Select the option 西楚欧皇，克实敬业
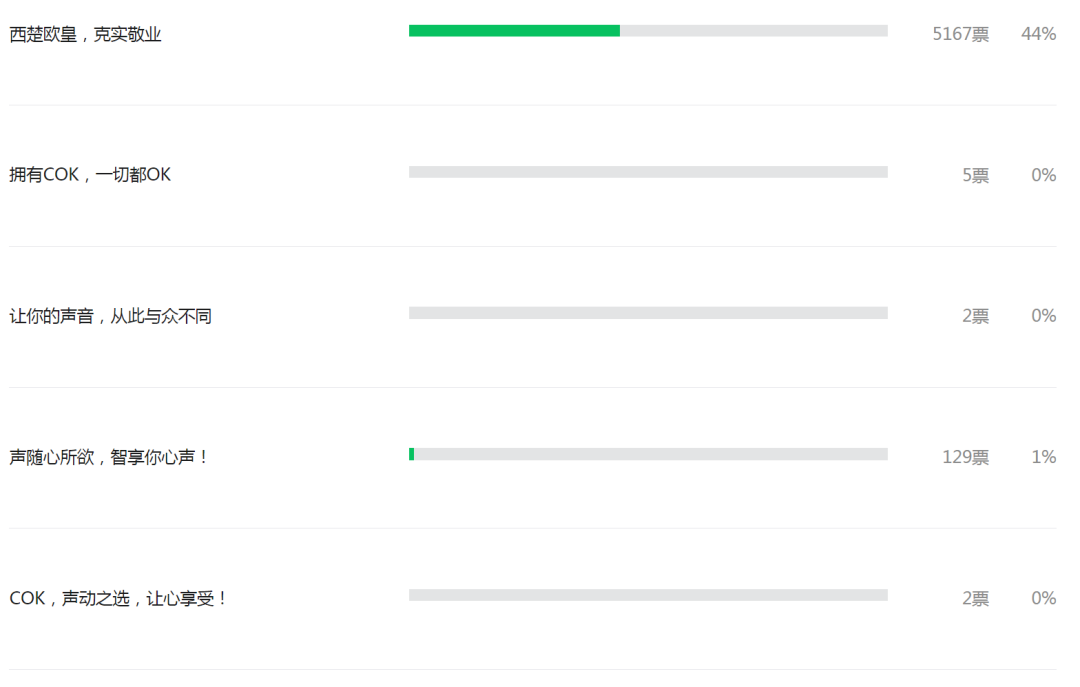1080x687 pixels. coord(85,34)
